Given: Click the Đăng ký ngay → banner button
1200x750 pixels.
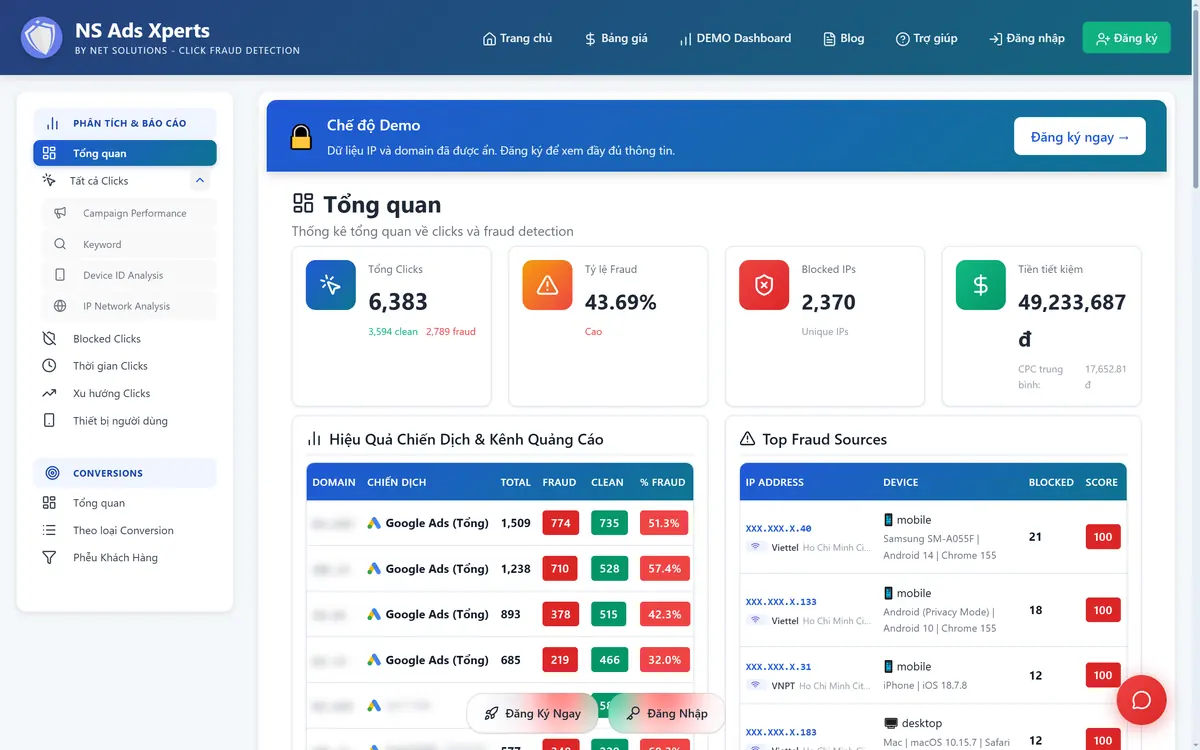Looking at the screenshot, I should pyautogui.click(x=1080, y=136).
